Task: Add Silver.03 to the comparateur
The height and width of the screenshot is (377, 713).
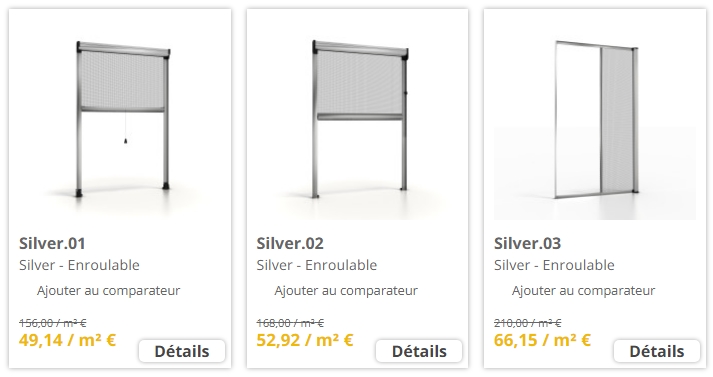Action: pos(583,290)
